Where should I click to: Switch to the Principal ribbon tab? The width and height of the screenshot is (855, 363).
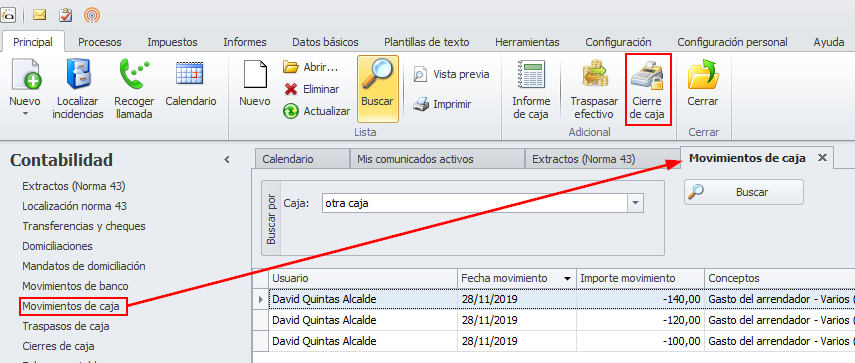(x=33, y=42)
